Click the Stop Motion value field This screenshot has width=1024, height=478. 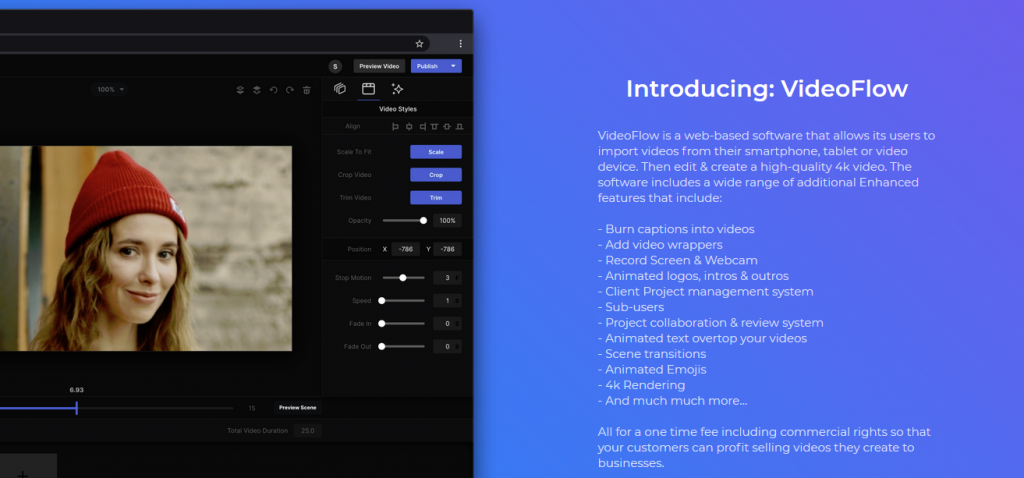pyautogui.click(x=447, y=278)
